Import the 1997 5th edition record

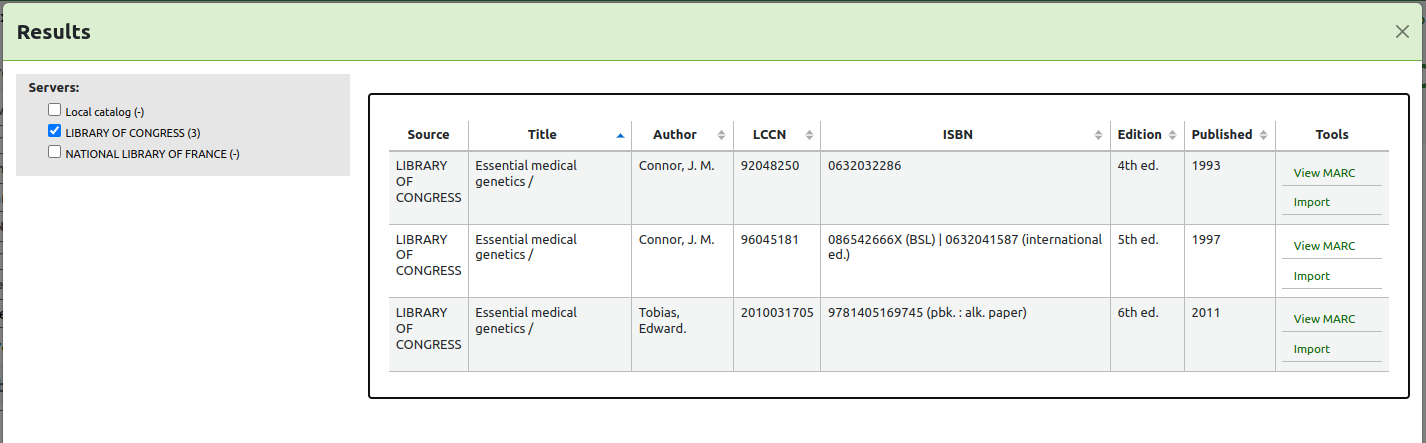[1311, 276]
